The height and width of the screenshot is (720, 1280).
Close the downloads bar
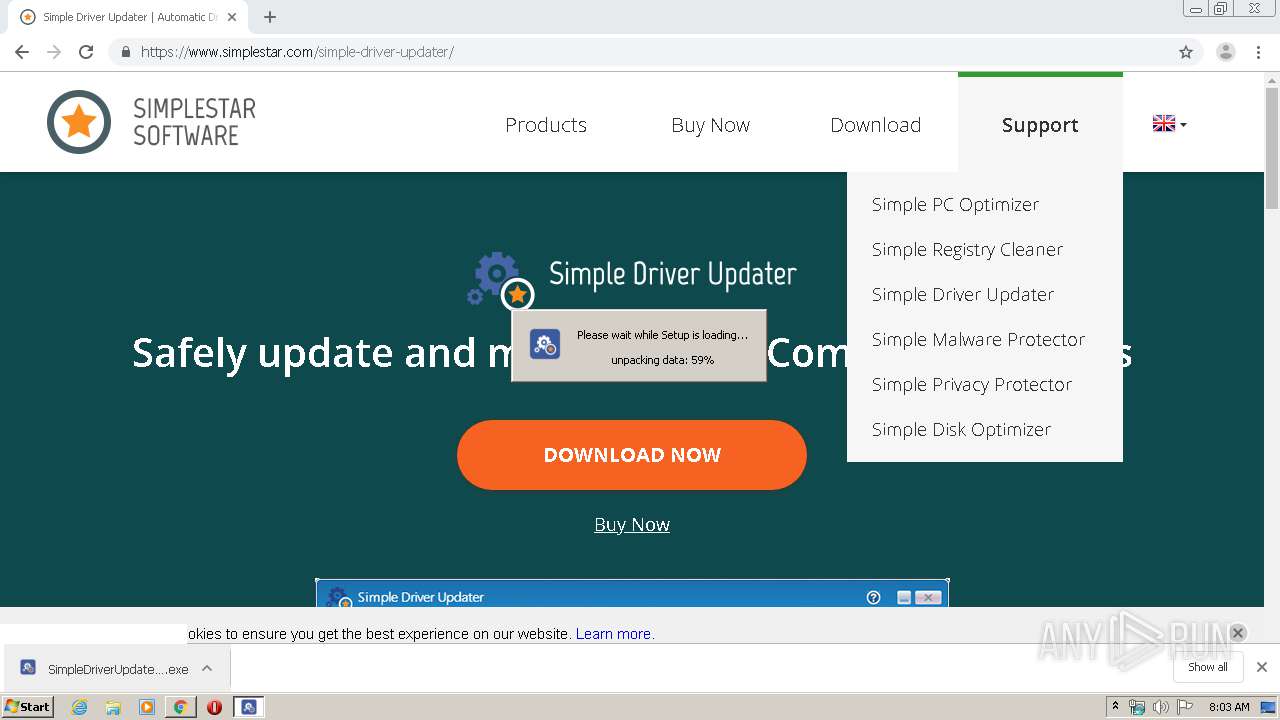point(1262,667)
